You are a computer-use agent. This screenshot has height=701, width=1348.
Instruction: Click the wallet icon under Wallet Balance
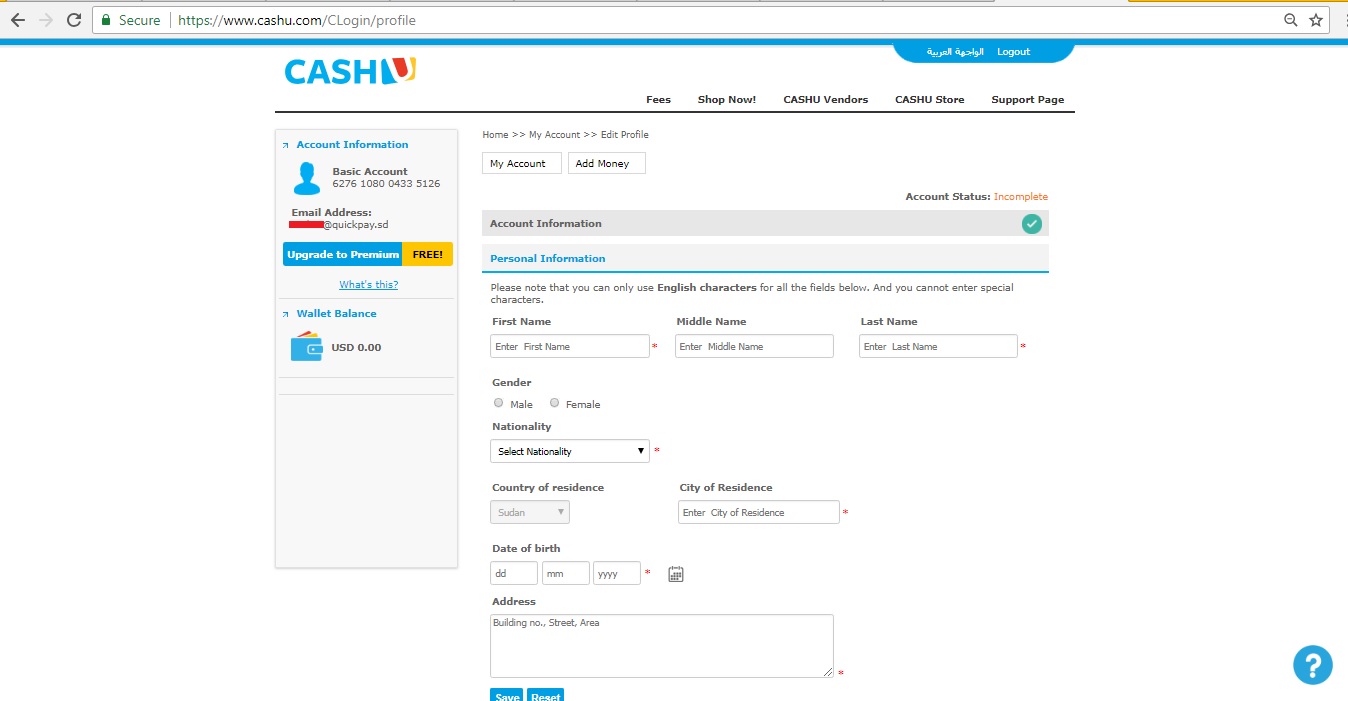306,346
